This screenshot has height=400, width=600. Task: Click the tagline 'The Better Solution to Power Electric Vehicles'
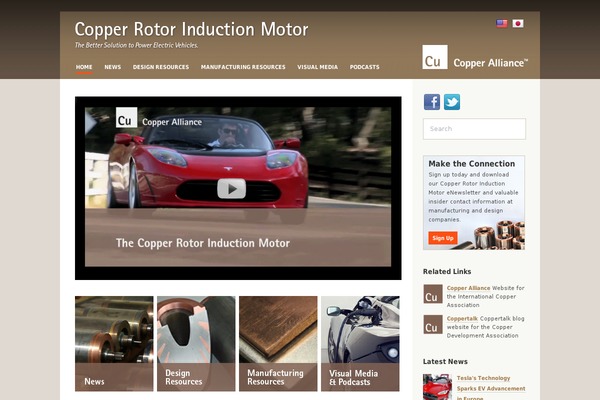137,45
